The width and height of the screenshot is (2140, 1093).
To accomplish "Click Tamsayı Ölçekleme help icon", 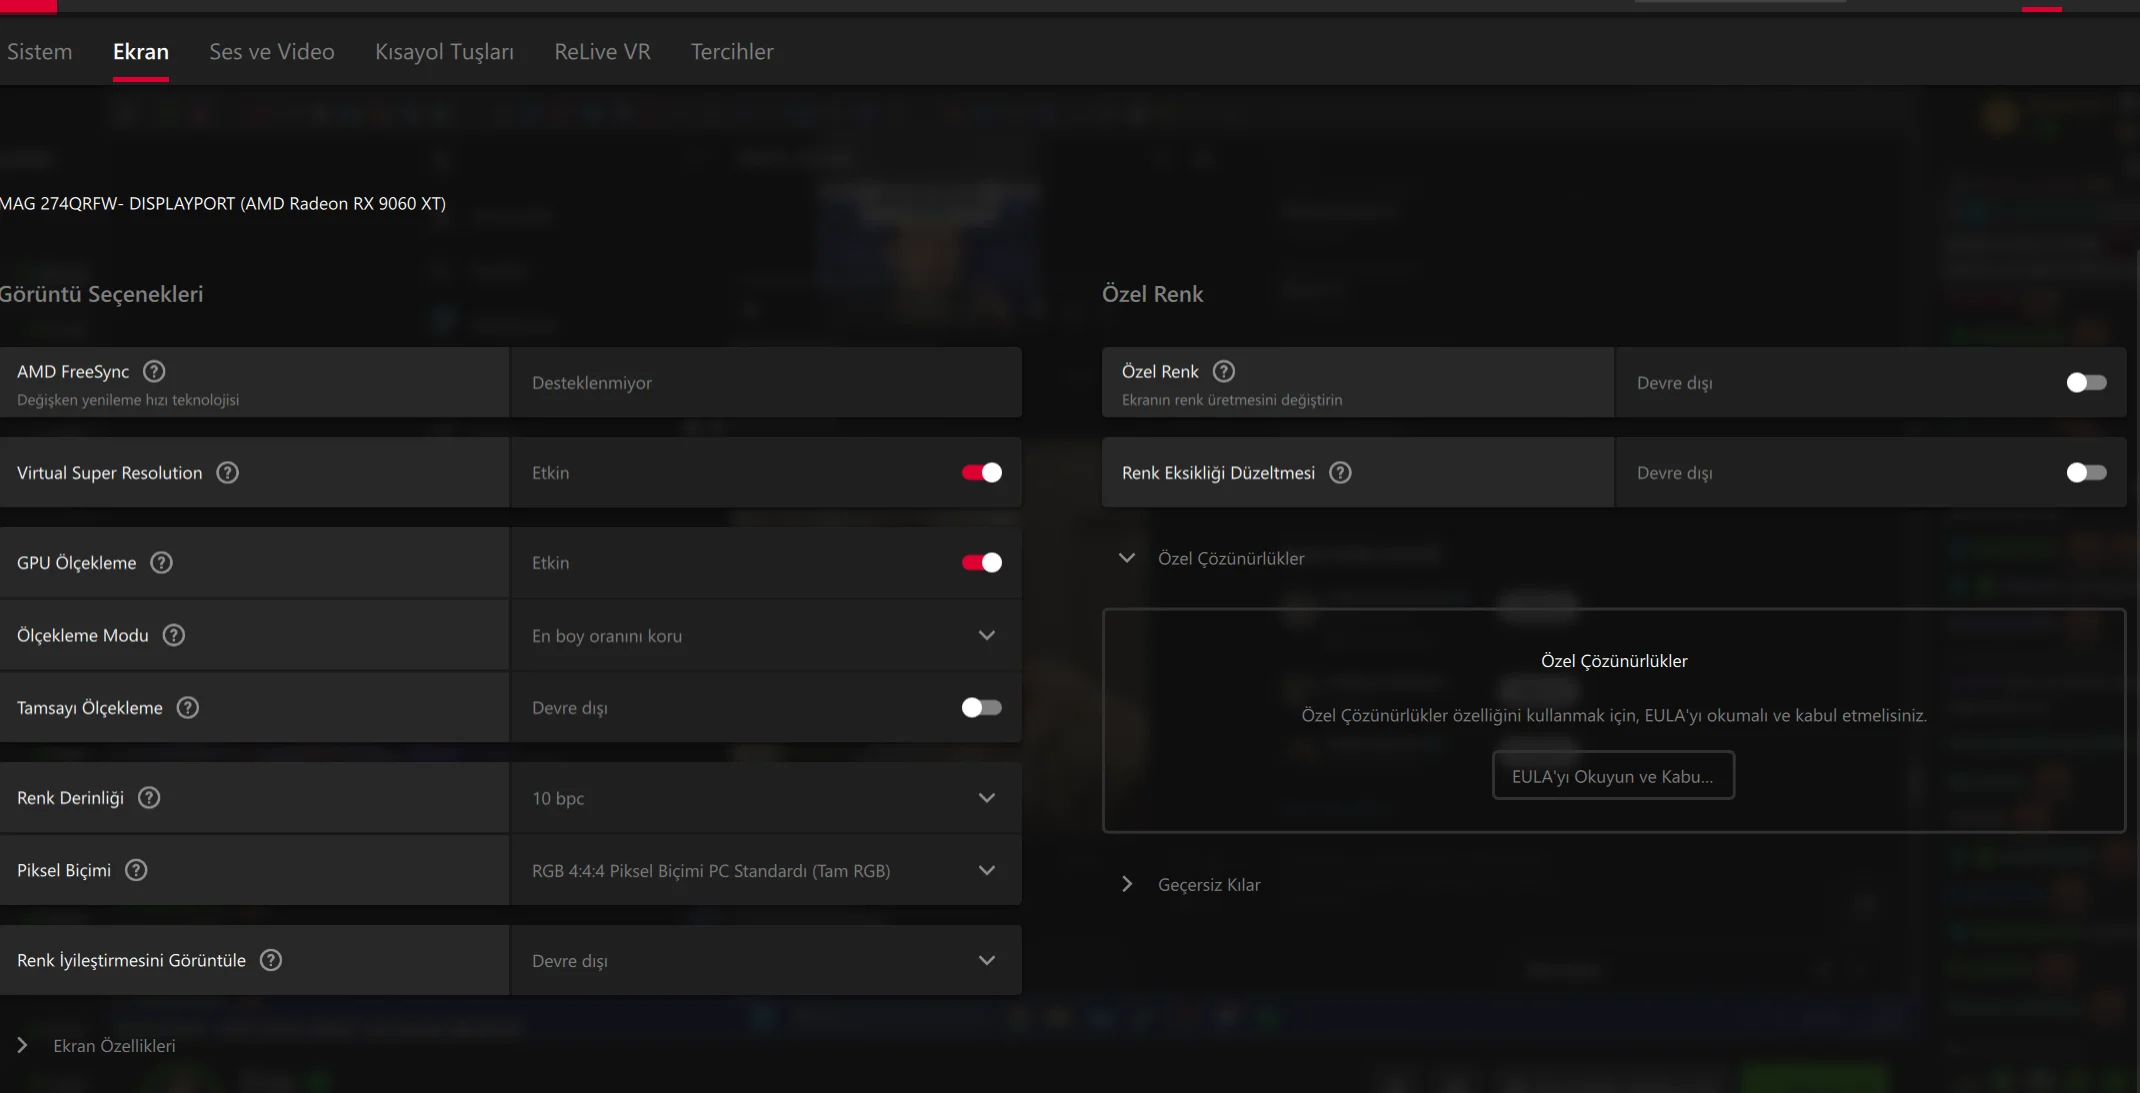I will coord(188,707).
